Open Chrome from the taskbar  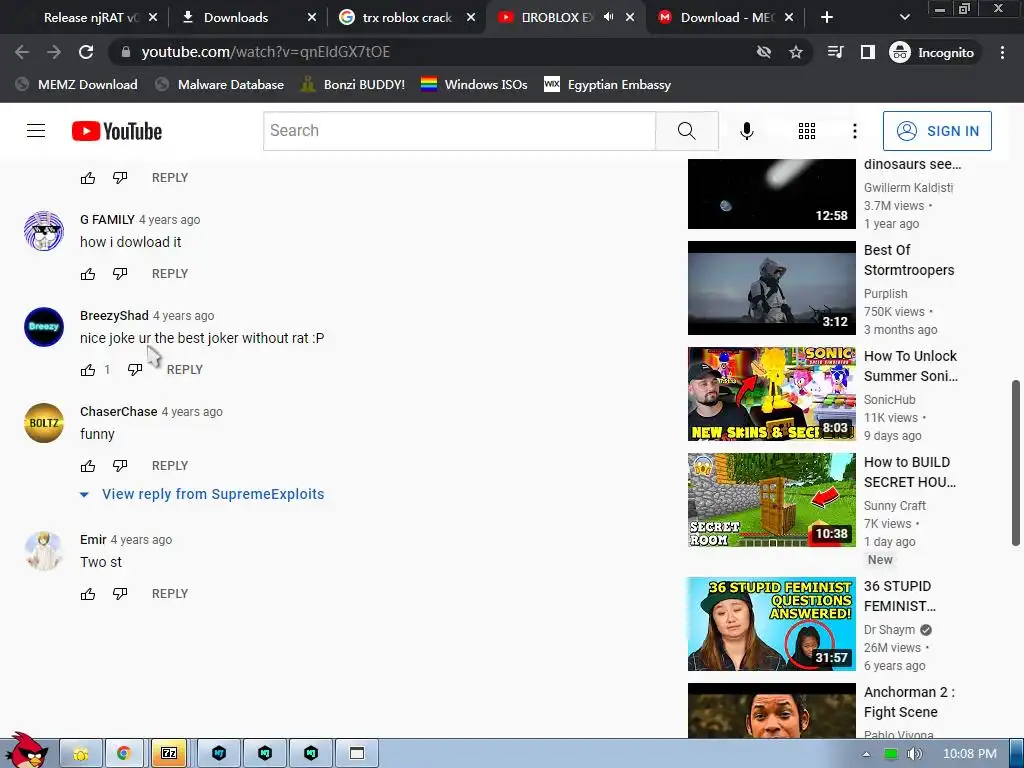point(123,754)
